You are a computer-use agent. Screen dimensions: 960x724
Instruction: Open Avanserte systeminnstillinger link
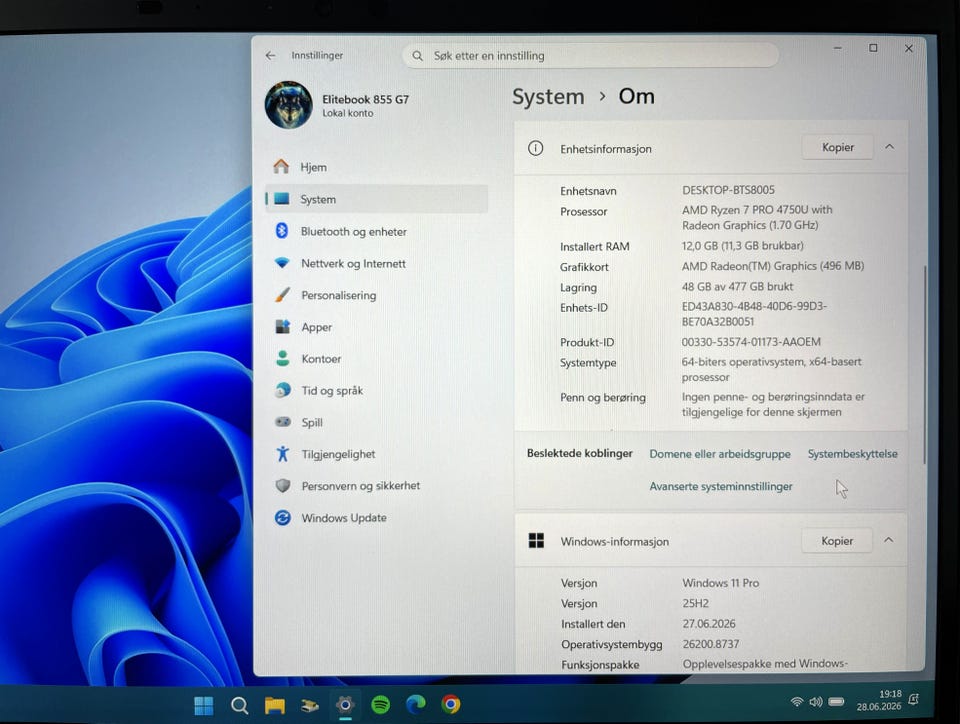(721, 487)
